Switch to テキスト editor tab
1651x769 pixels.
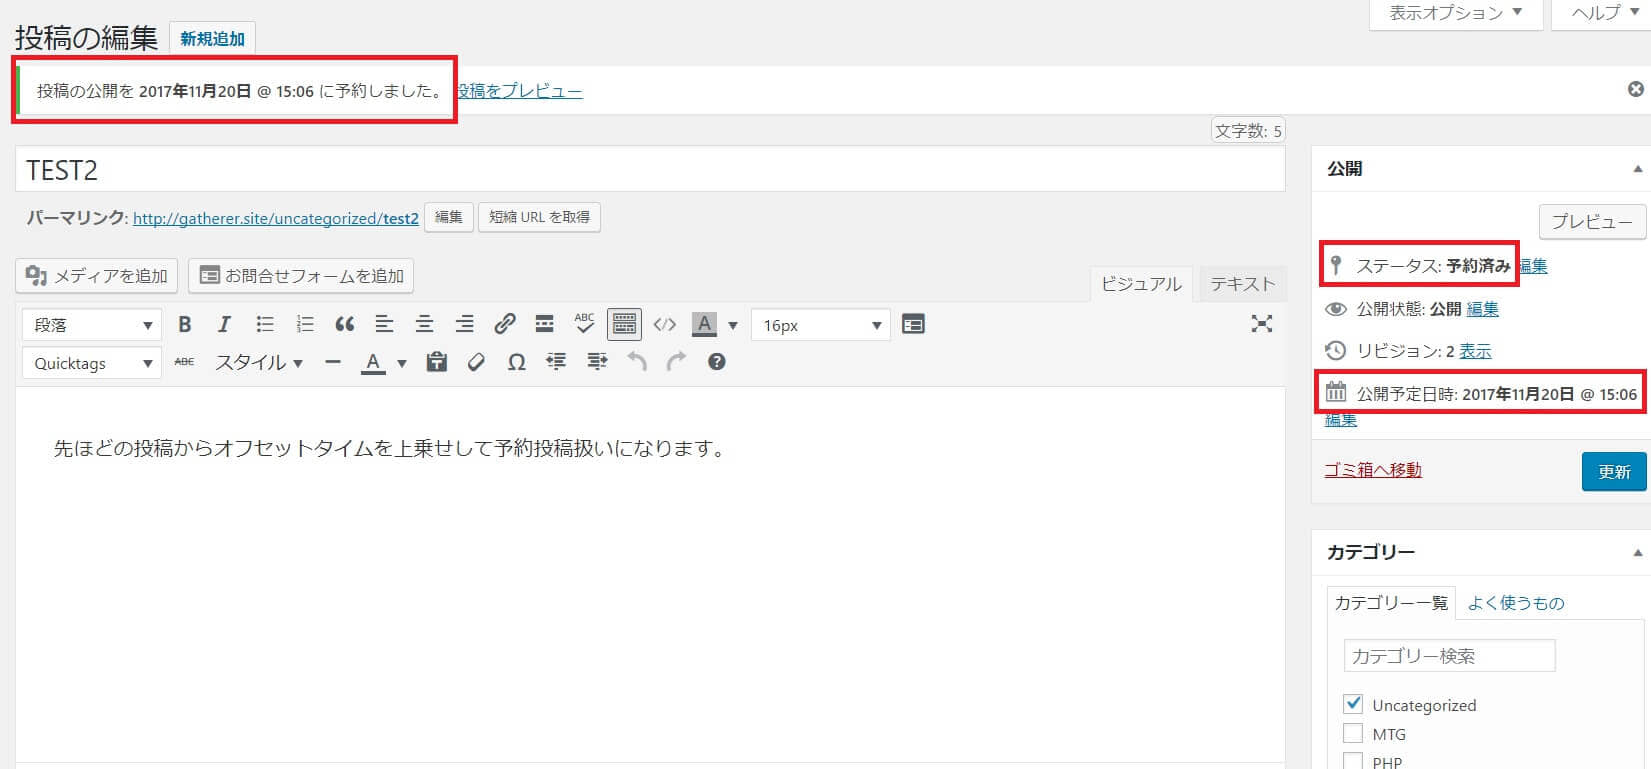pyautogui.click(x=1242, y=284)
